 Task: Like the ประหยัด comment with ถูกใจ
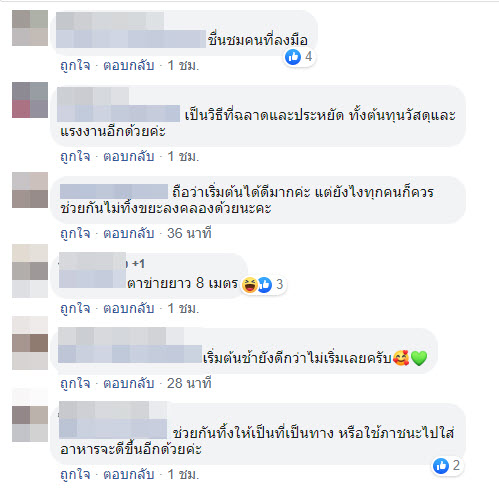tap(75, 156)
